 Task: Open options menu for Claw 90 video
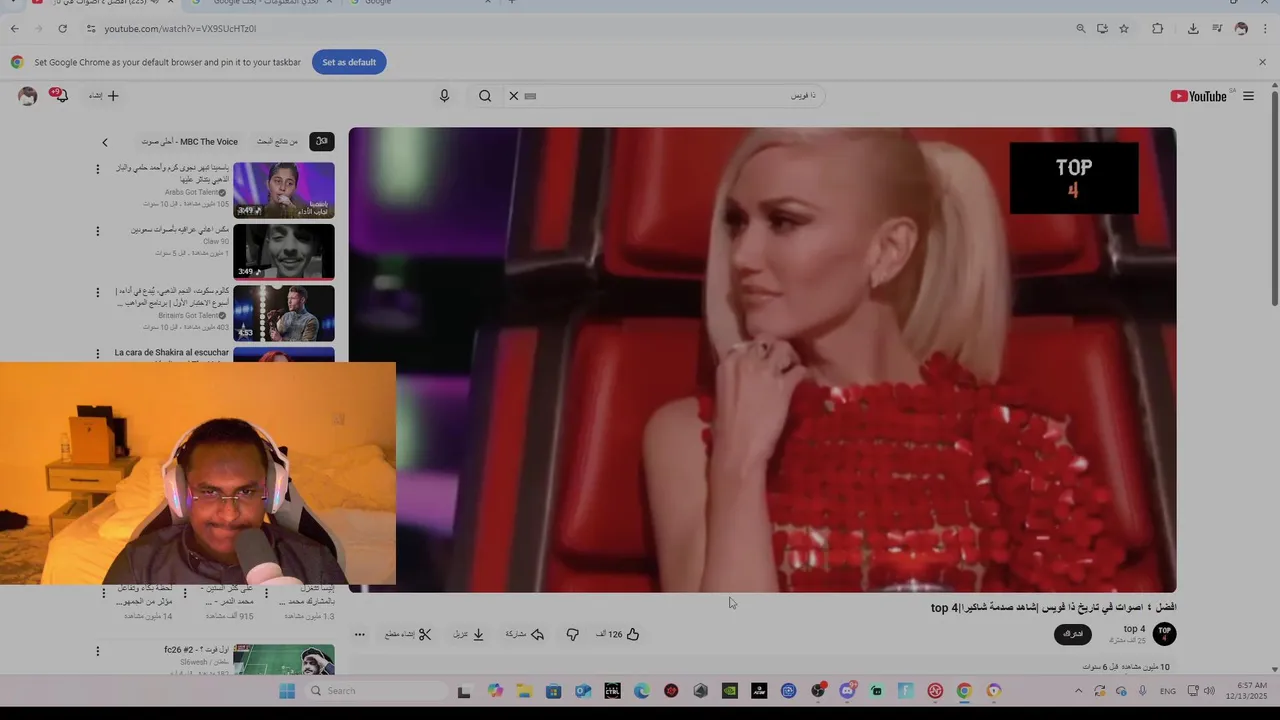point(97,231)
